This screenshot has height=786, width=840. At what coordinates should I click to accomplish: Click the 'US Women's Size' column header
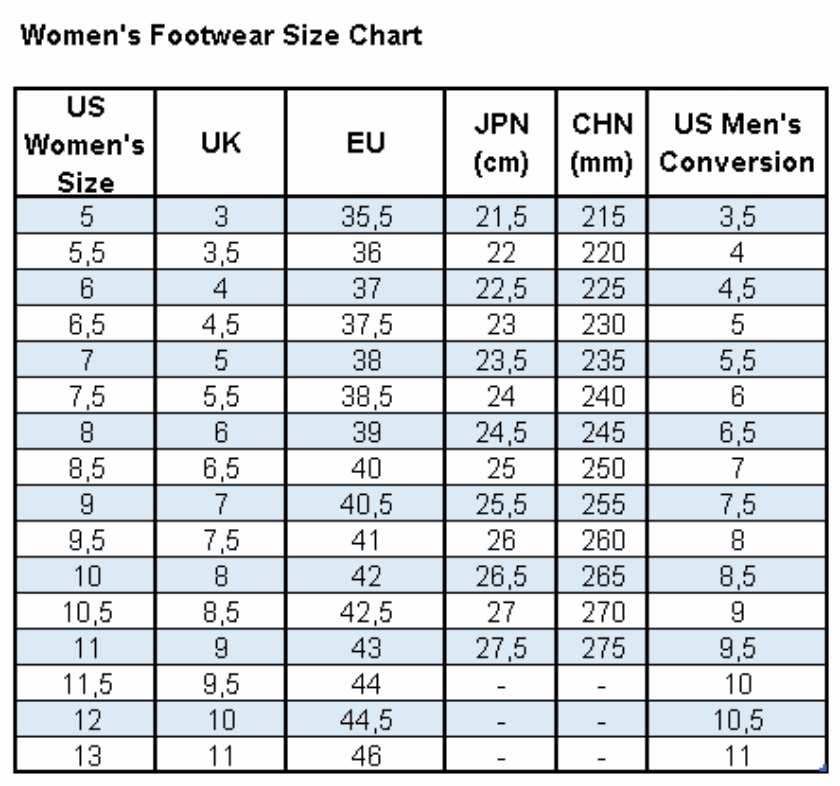86,144
